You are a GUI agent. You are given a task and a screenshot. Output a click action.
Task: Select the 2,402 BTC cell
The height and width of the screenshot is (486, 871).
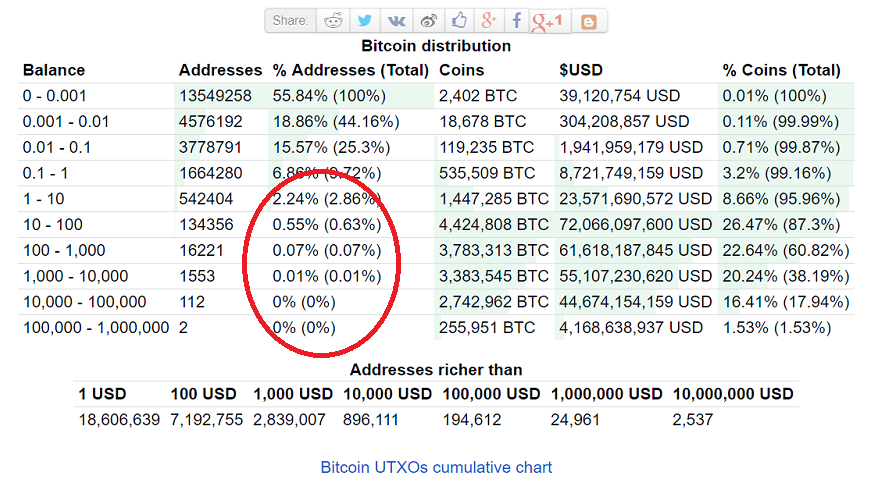click(478, 96)
